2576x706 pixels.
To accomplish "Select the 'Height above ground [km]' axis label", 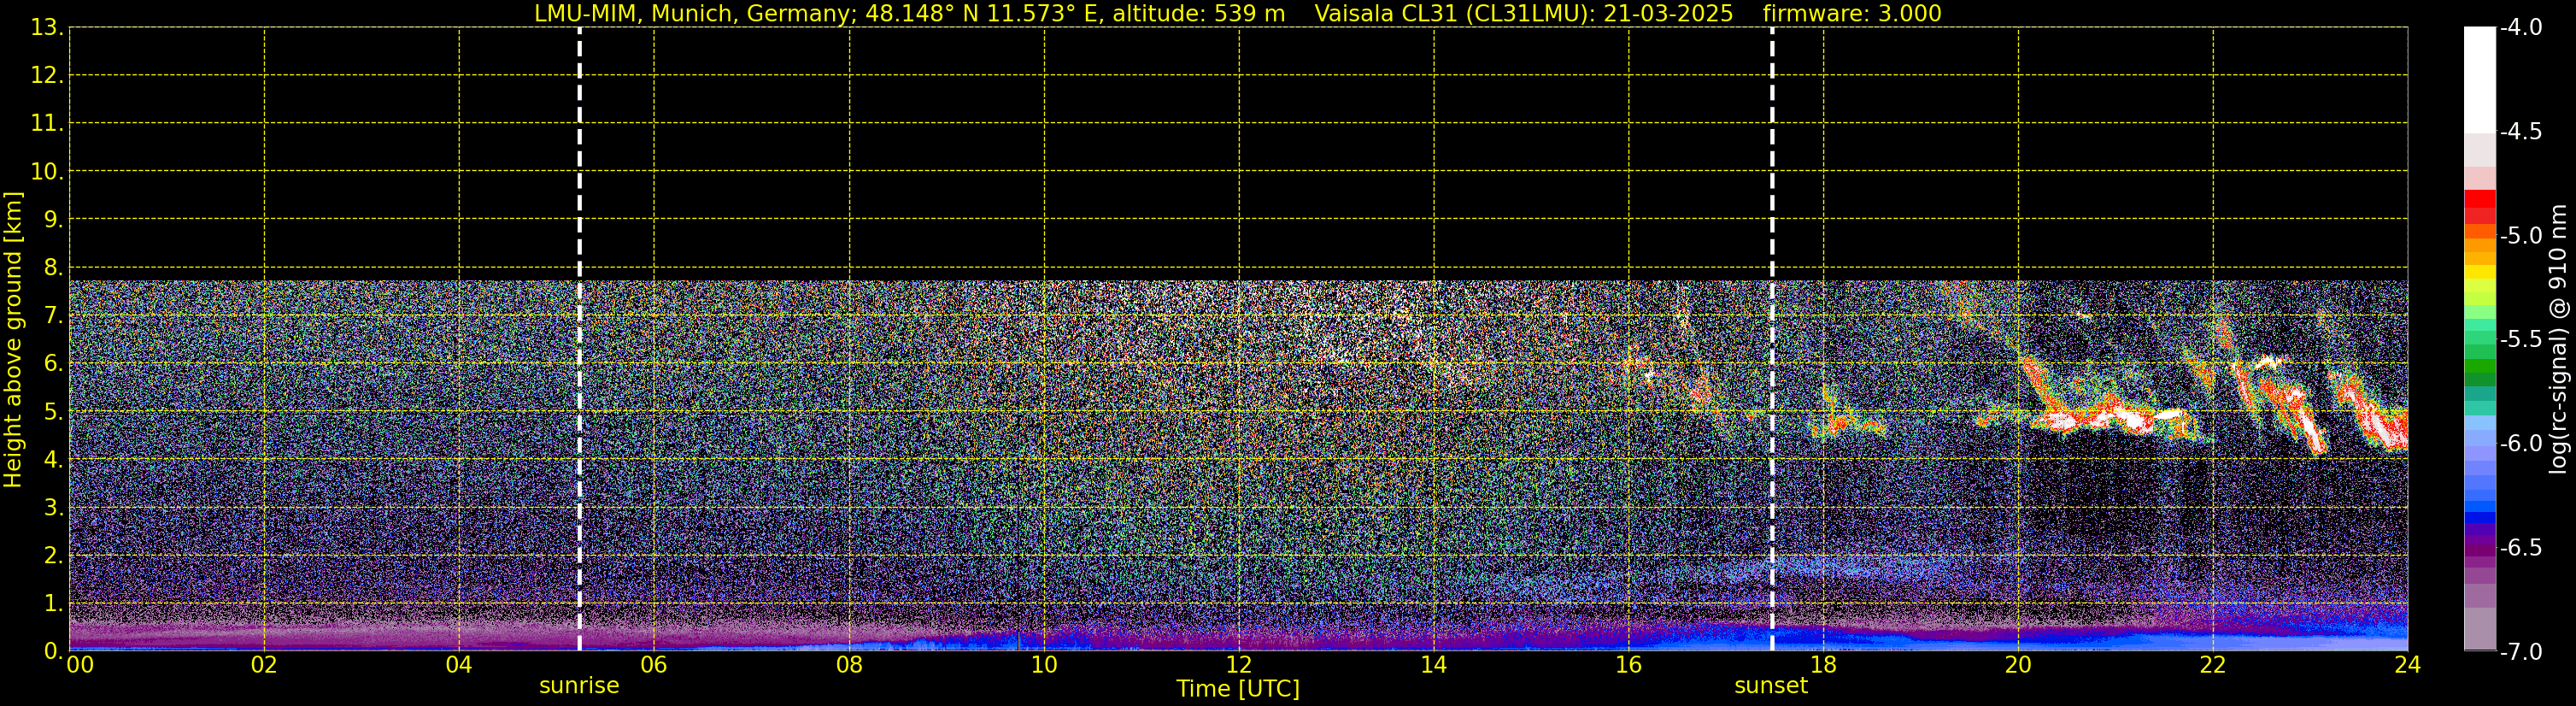I will (13, 340).
